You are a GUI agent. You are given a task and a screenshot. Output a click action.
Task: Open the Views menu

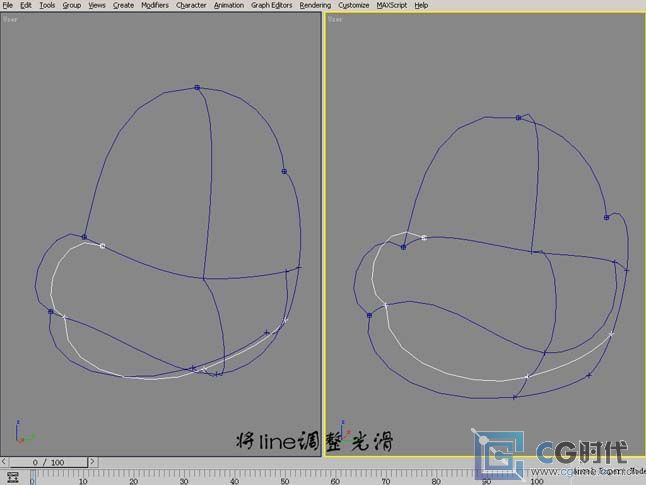pyautogui.click(x=97, y=5)
